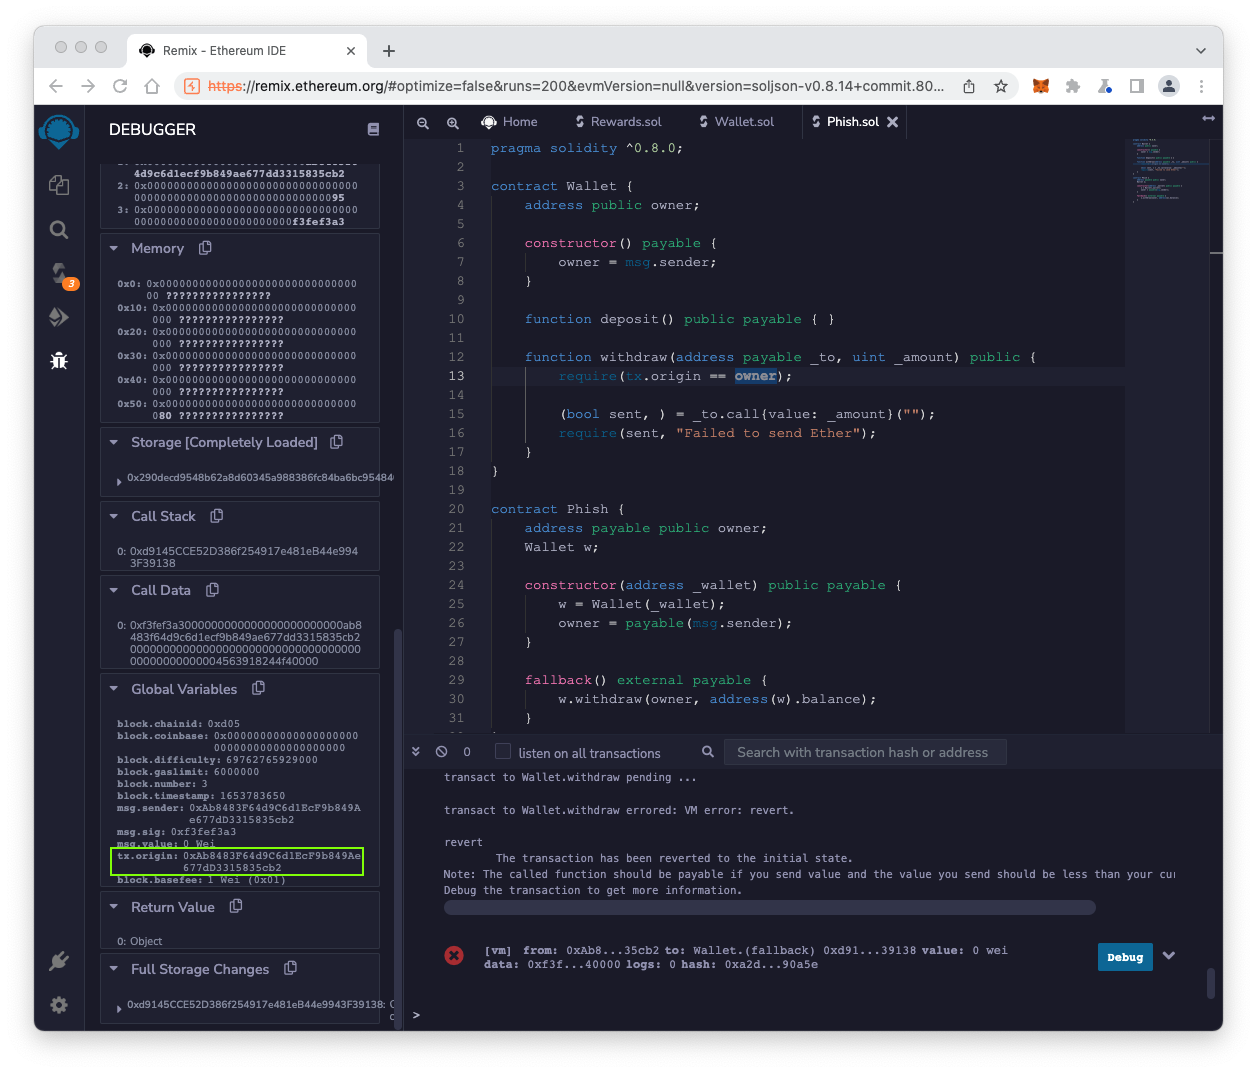Collapse the Return Value section
Image resolution: width=1257 pixels, height=1073 pixels.
[114, 907]
